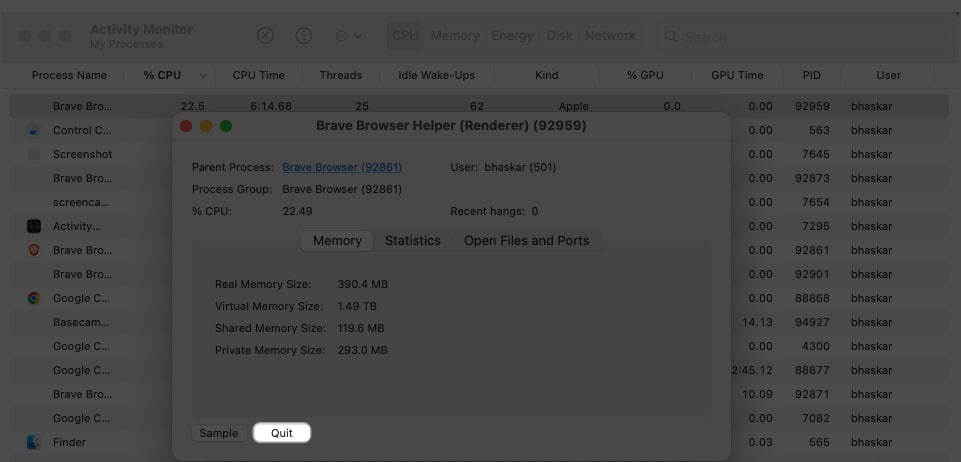The width and height of the screenshot is (961, 462).
Task: Select the Basecam... process row
Action: pyautogui.click(x=479, y=322)
